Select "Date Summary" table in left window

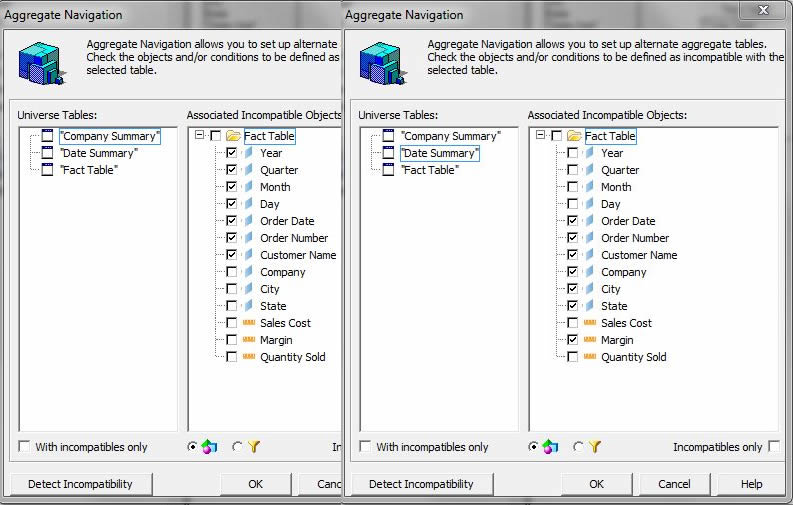pos(99,153)
